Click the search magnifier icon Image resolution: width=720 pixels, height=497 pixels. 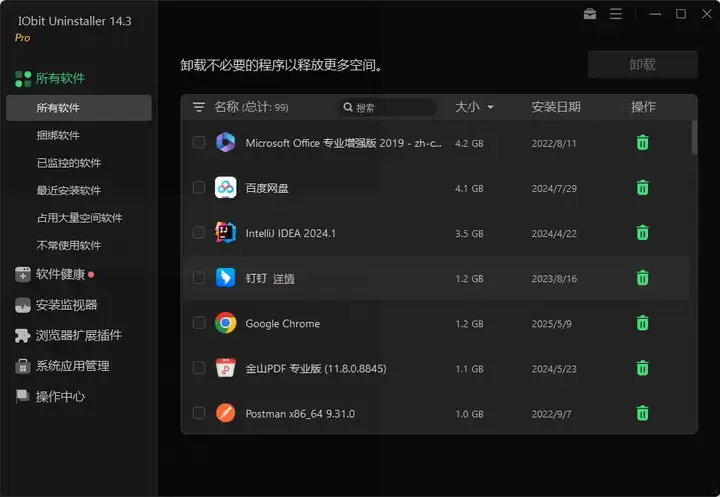348,107
